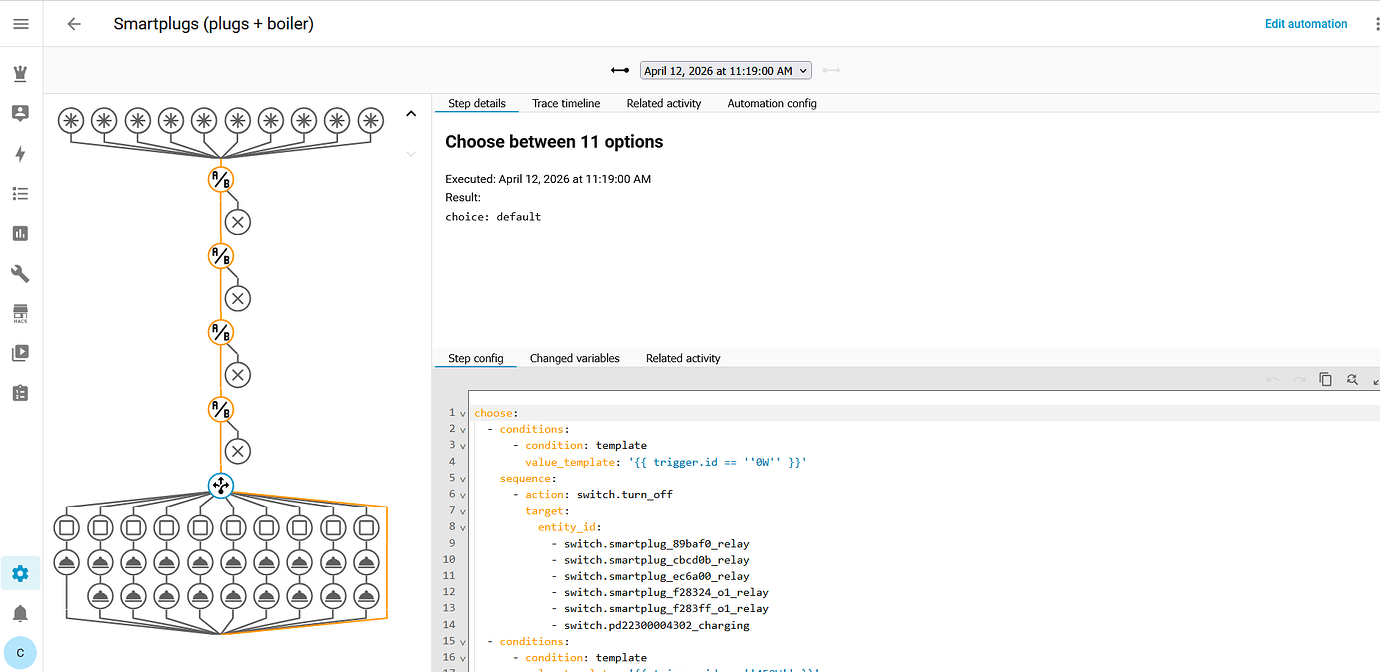
Task: Select the highlighted choose node with arrows
Action: 220,486
